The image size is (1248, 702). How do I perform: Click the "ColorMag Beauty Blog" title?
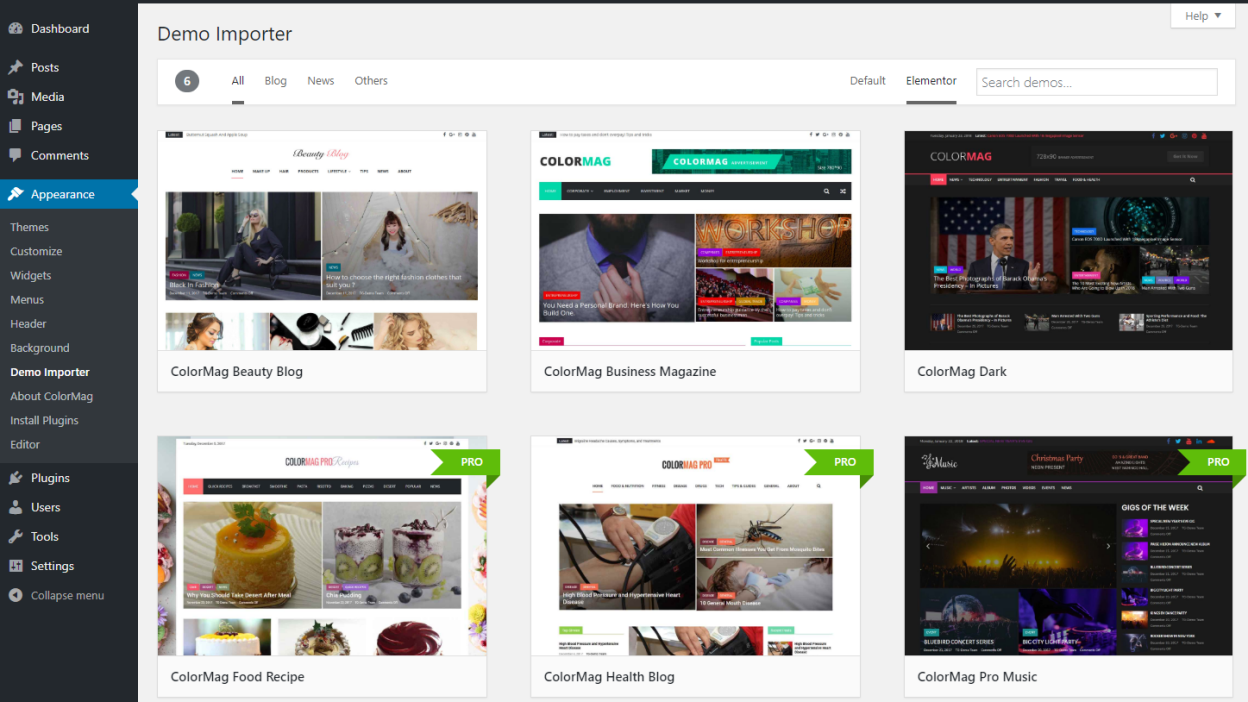tap(237, 371)
